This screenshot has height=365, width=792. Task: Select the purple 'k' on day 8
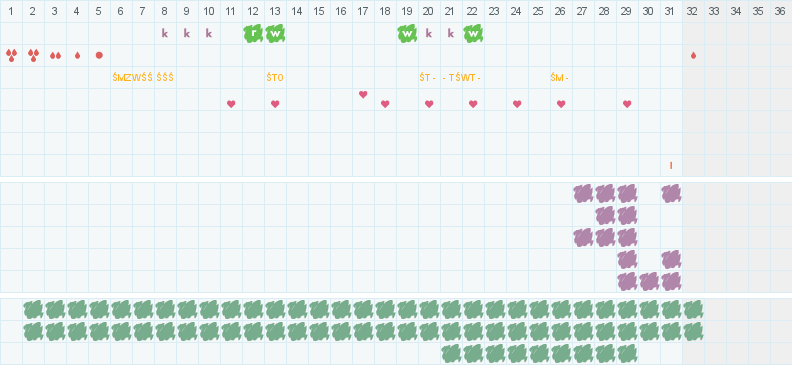(x=165, y=33)
